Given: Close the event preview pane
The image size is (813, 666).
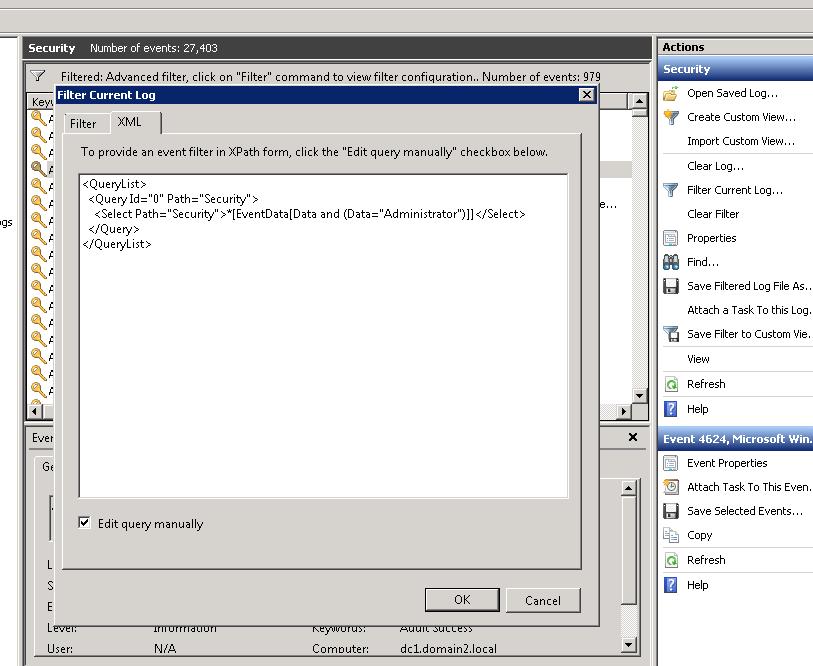Looking at the screenshot, I should 633,437.
